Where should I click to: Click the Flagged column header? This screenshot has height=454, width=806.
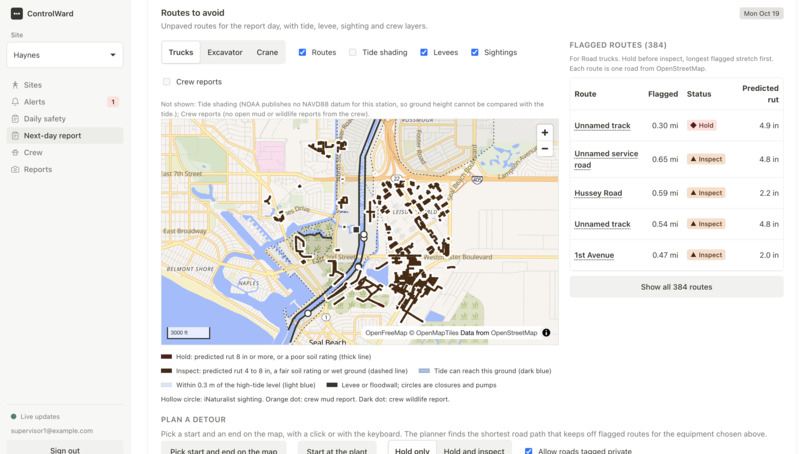[x=663, y=94]
